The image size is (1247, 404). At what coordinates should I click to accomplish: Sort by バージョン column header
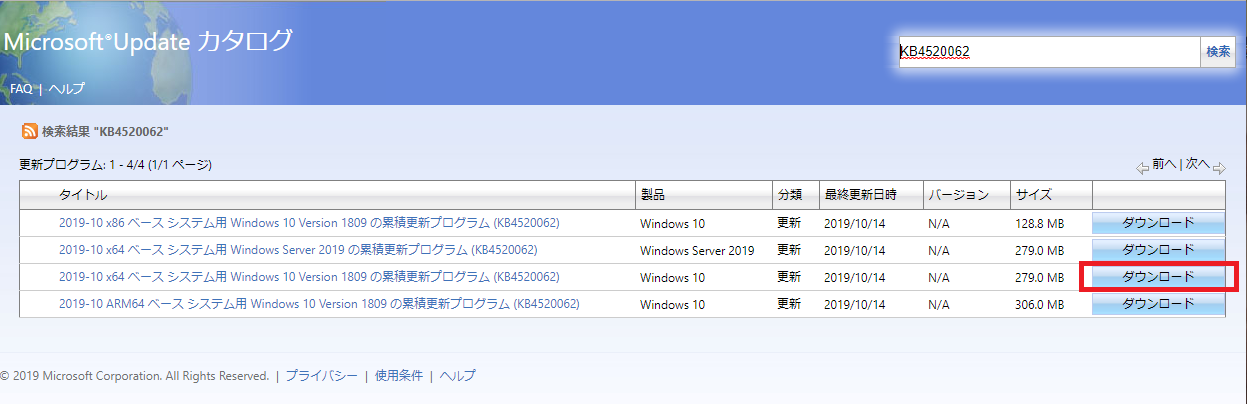pyautogui.click(x=958, y=195)
